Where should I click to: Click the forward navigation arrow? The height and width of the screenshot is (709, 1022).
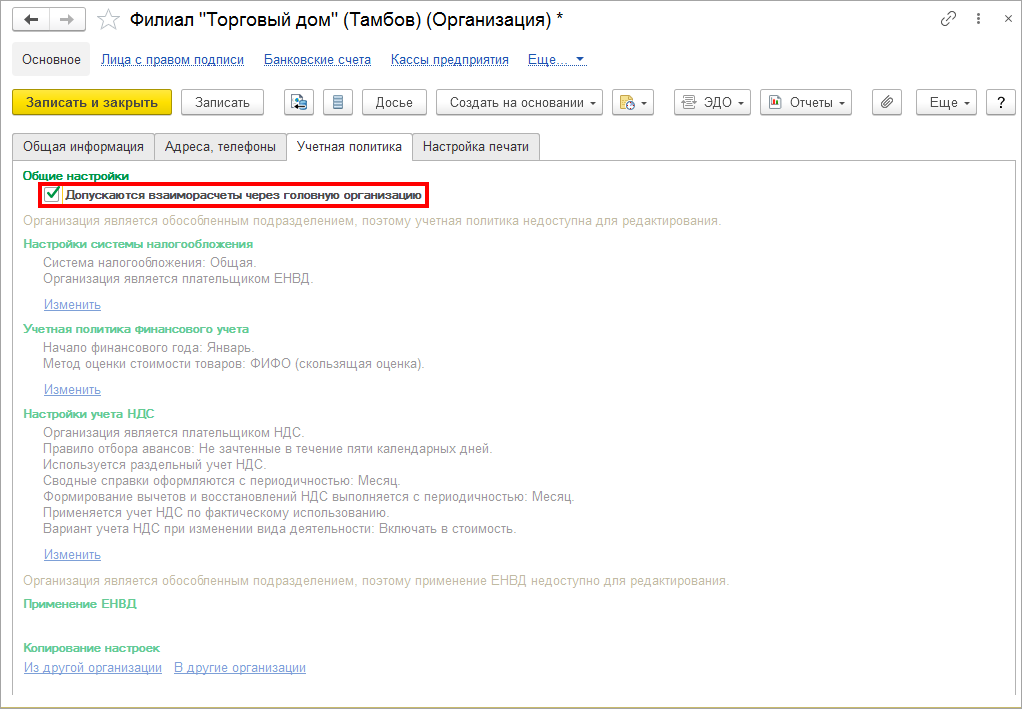point(67,20)
